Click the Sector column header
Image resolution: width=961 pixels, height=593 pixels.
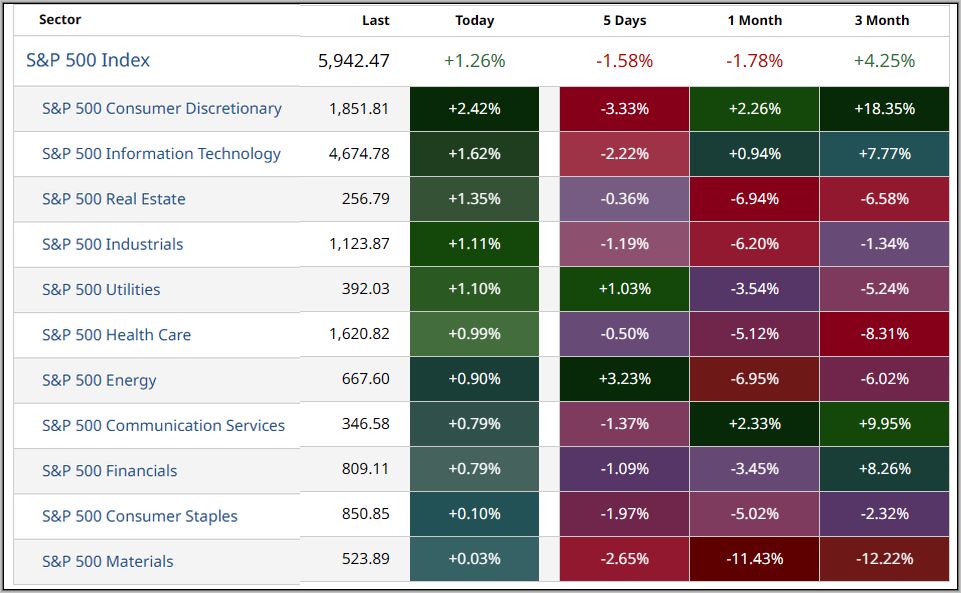point(60,20)
